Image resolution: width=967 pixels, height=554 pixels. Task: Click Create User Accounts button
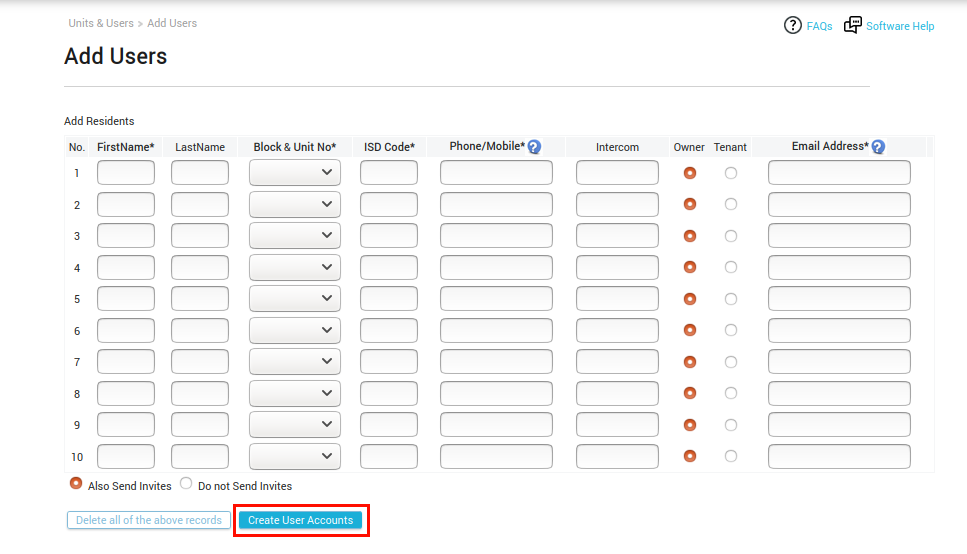point(300,520)
